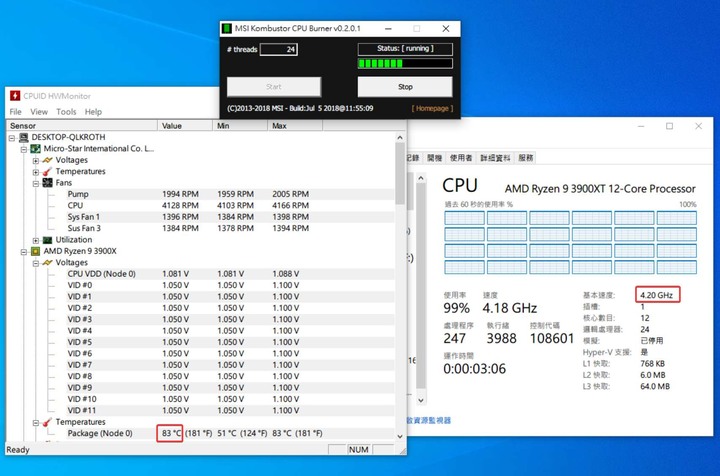Click the first logical processor usage graph

pos(464,218)
